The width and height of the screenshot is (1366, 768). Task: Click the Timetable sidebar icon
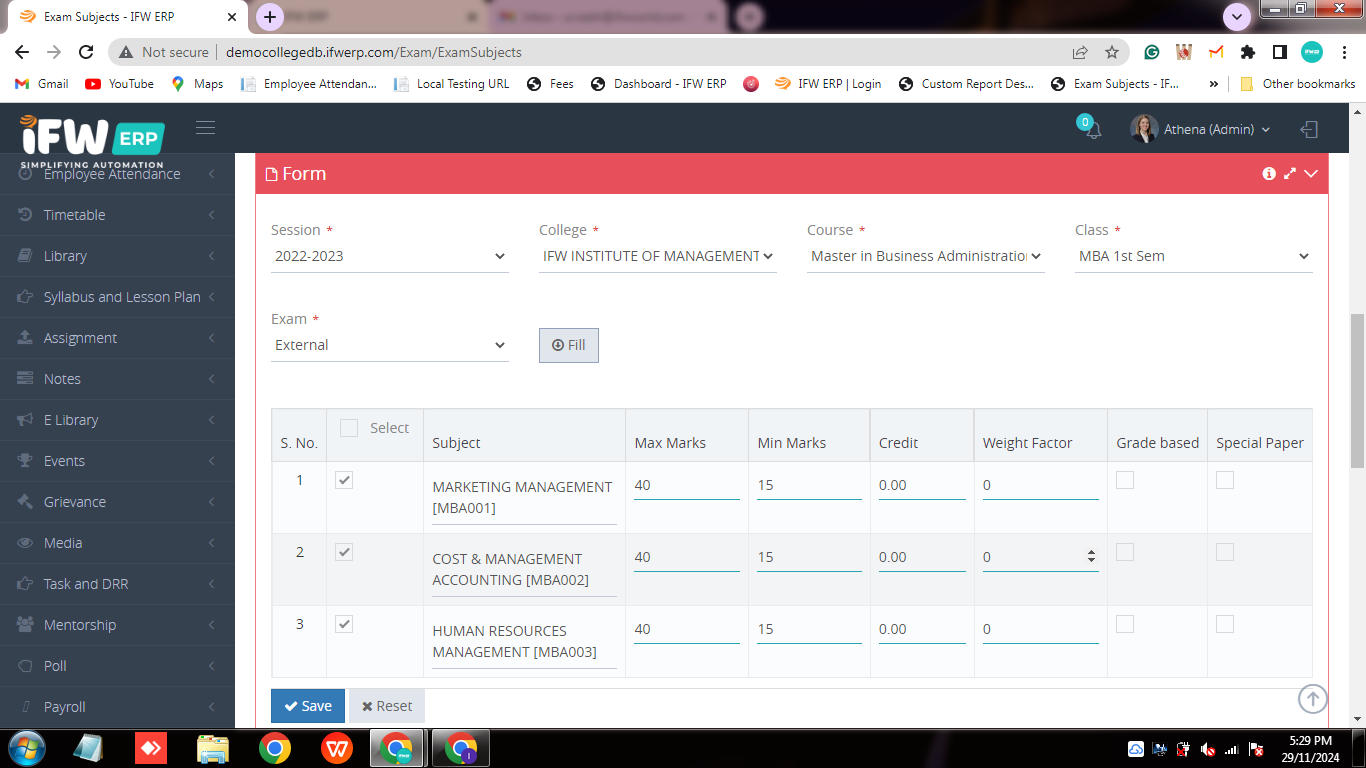[x=26, y=214]
